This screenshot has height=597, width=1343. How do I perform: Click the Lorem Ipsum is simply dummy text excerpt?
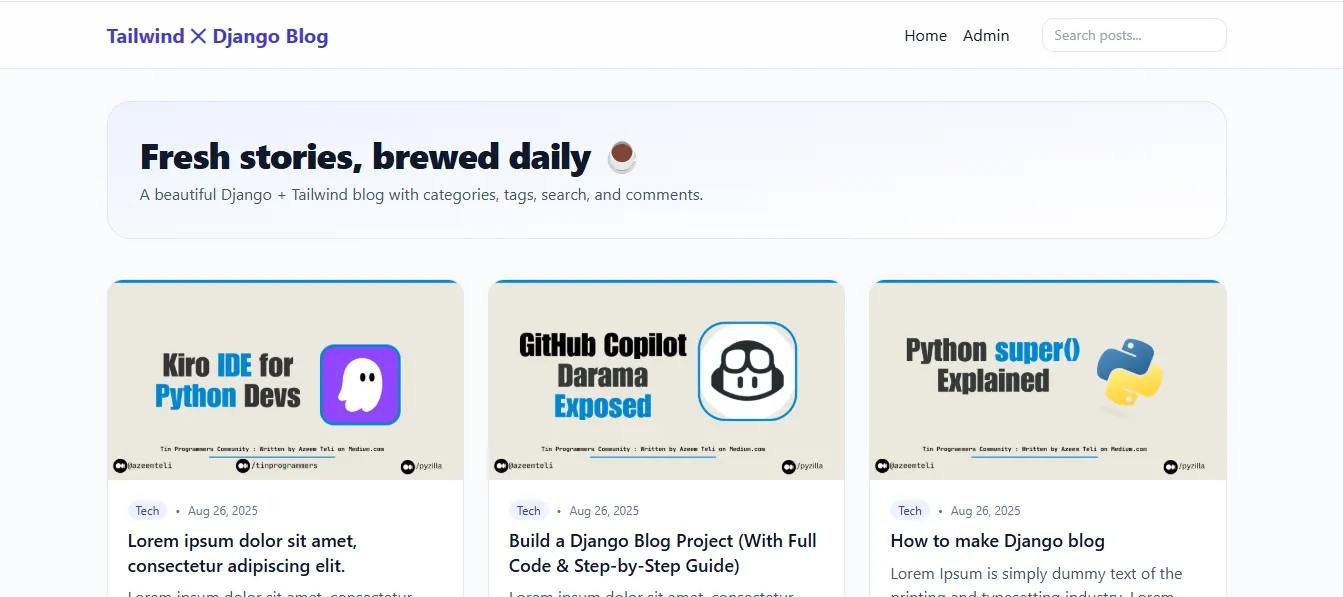[x=1037, y=580]
